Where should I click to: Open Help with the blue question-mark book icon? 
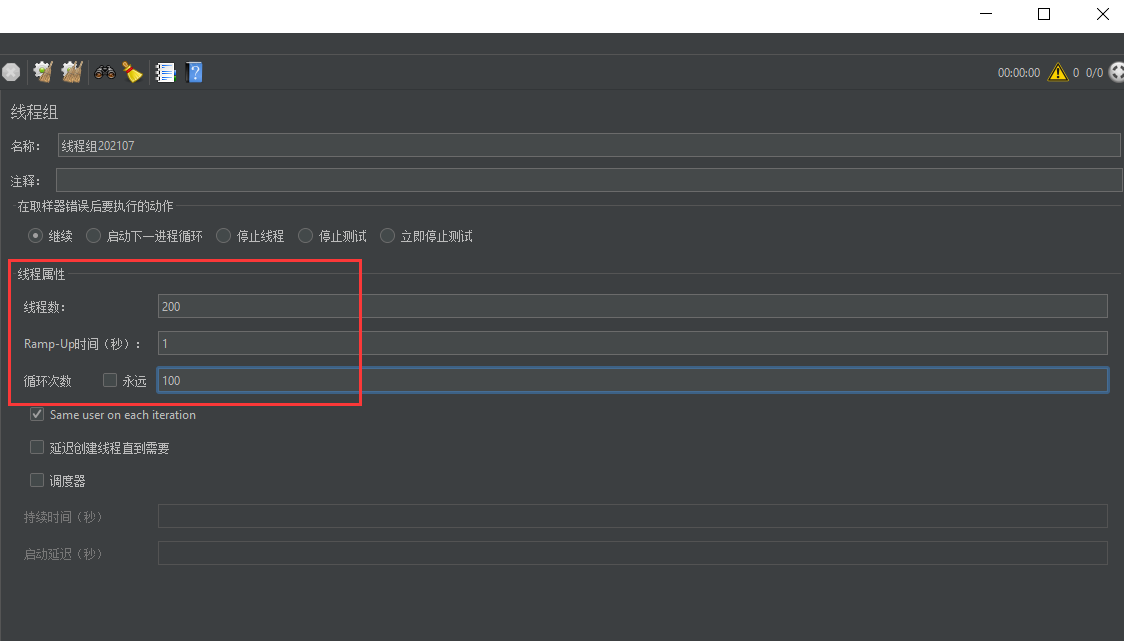[194, 72]
